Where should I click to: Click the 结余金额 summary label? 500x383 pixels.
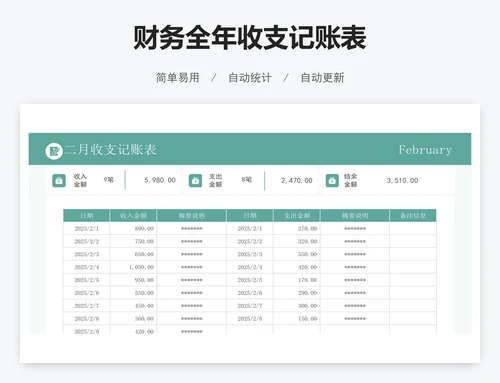click(351, 180)
